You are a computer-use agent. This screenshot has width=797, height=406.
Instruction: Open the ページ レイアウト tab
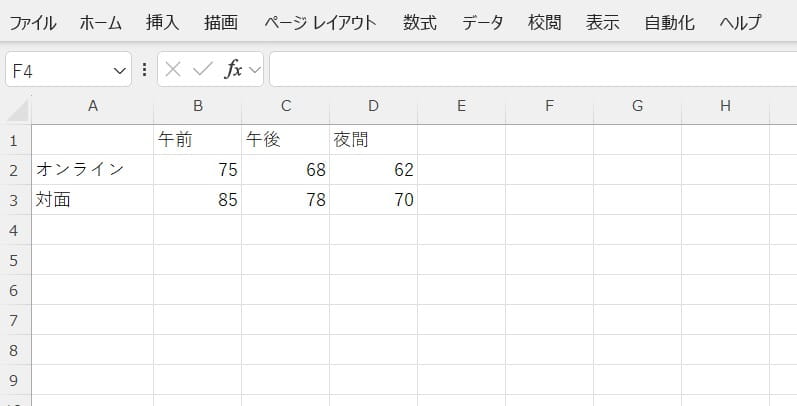(321, 22)
